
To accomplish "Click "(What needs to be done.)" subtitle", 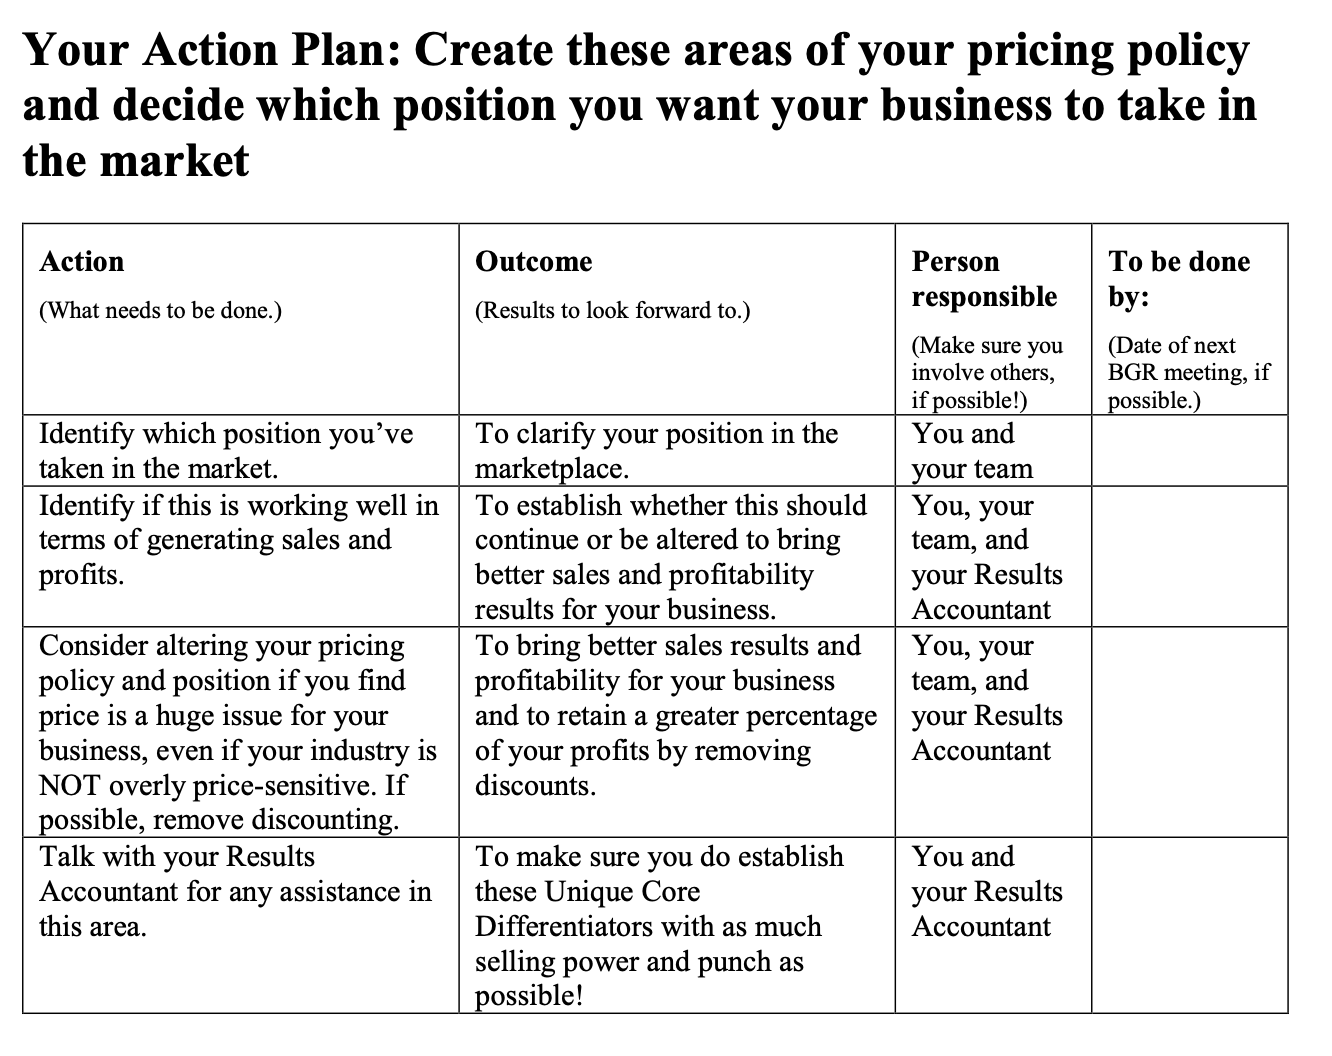I will (160, 311).
